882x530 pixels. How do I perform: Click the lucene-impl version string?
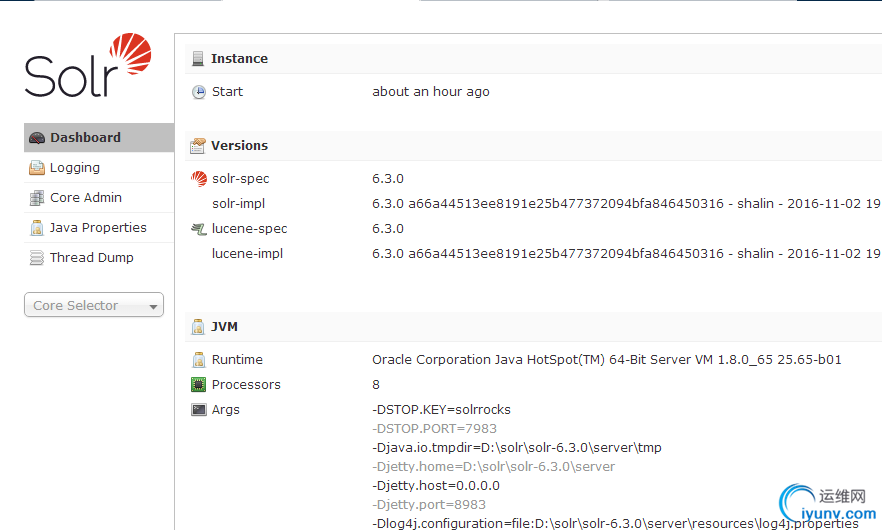626,254
